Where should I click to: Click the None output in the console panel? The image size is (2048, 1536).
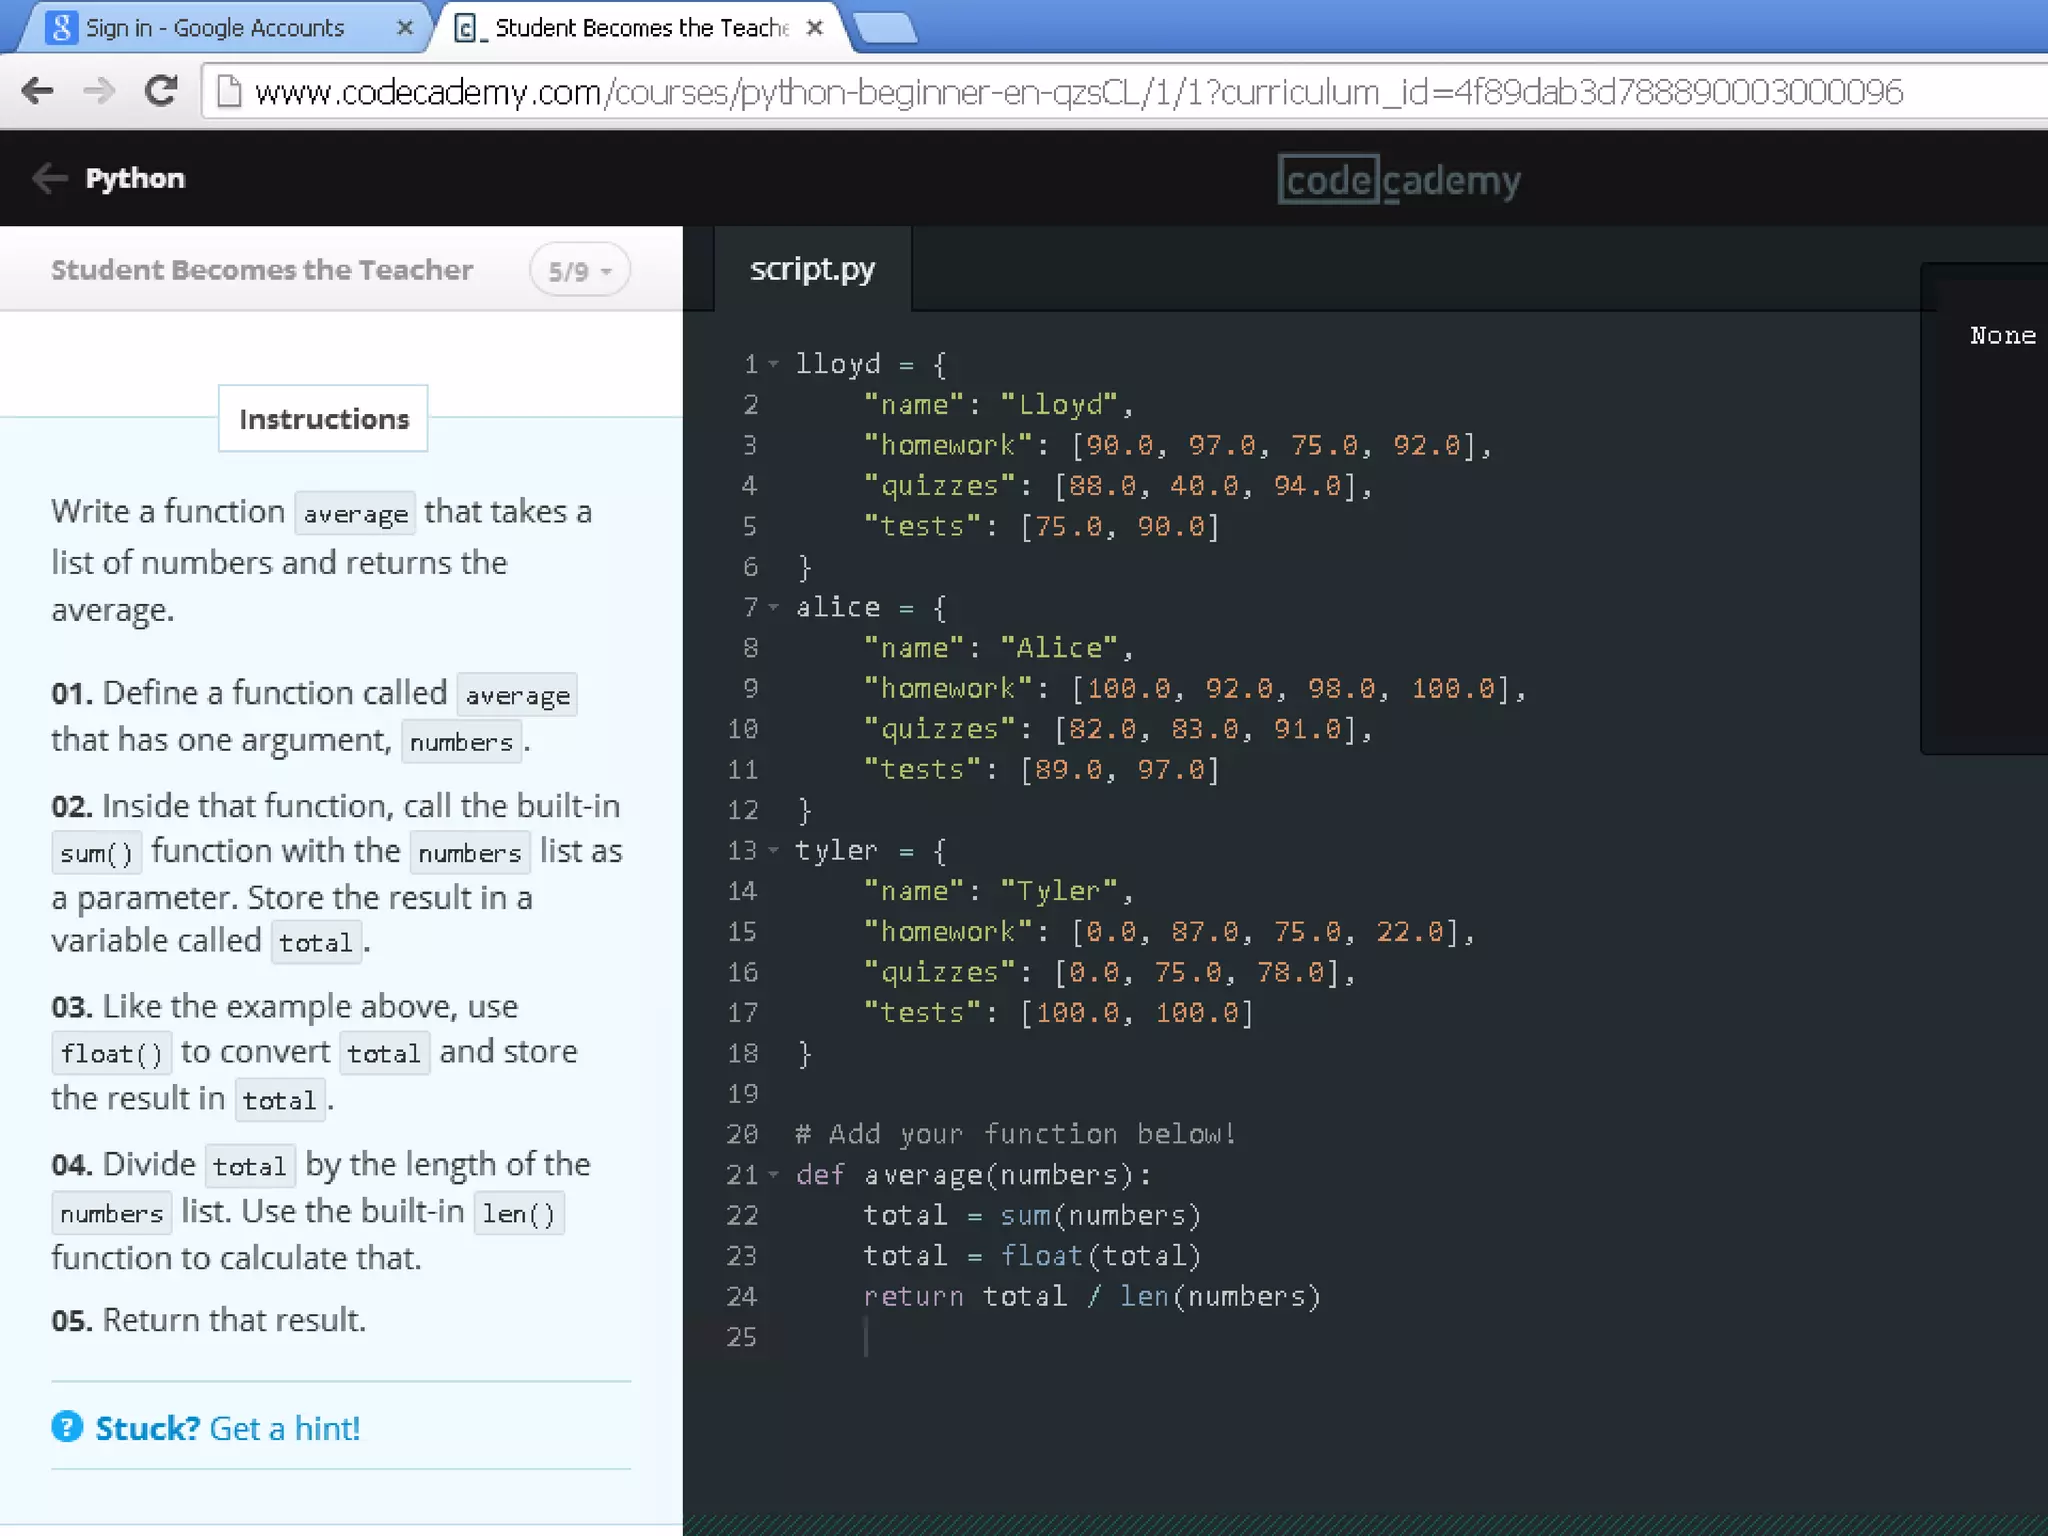pos(2002,335)
